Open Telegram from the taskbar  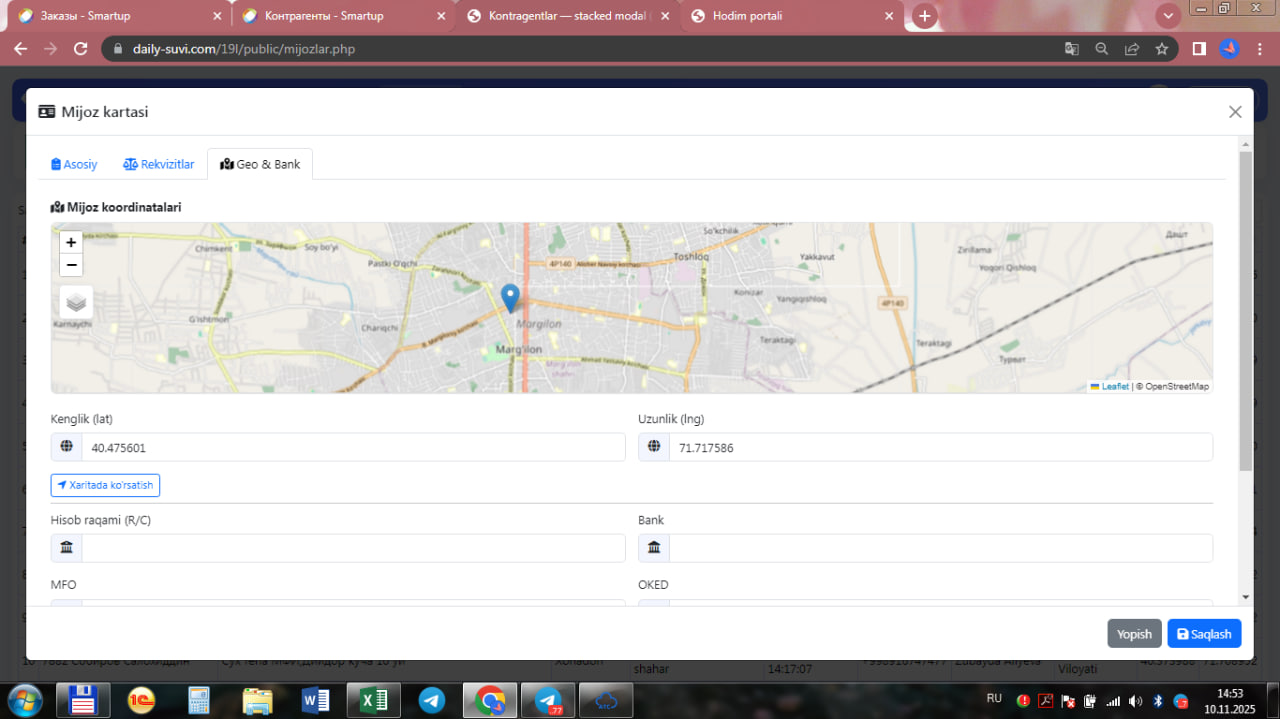point(432,701)
